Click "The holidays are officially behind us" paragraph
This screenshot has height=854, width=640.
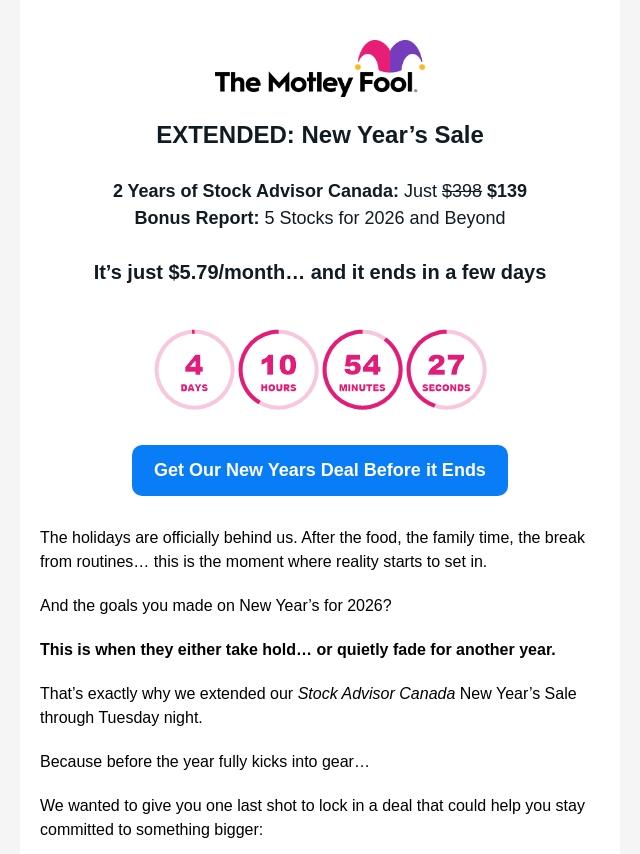pyautogui.click(x=312, y=549)
